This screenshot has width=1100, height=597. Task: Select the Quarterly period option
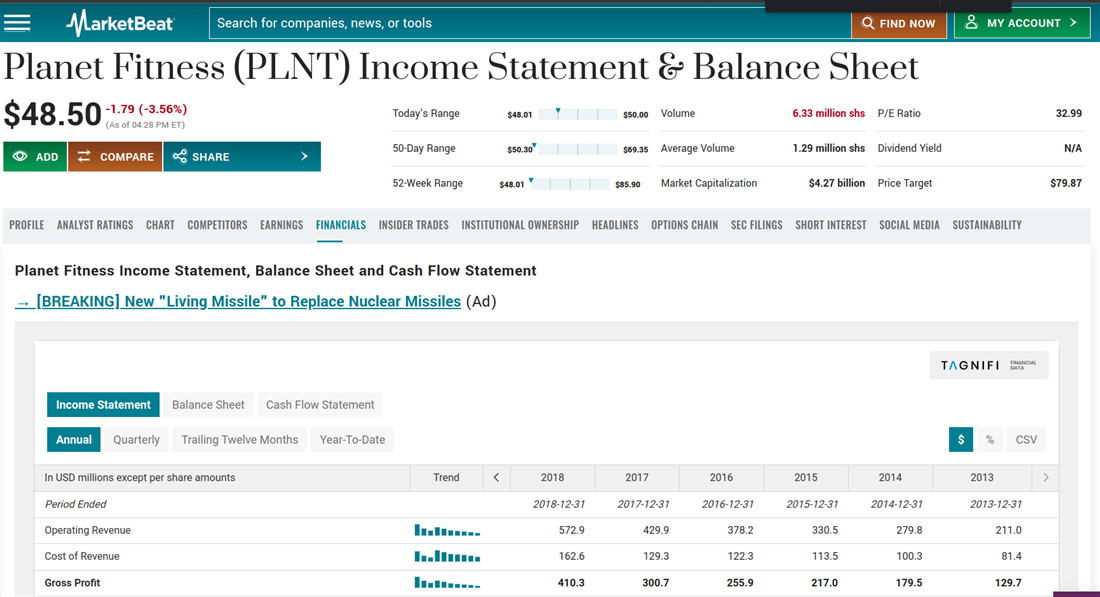(136, 439)
